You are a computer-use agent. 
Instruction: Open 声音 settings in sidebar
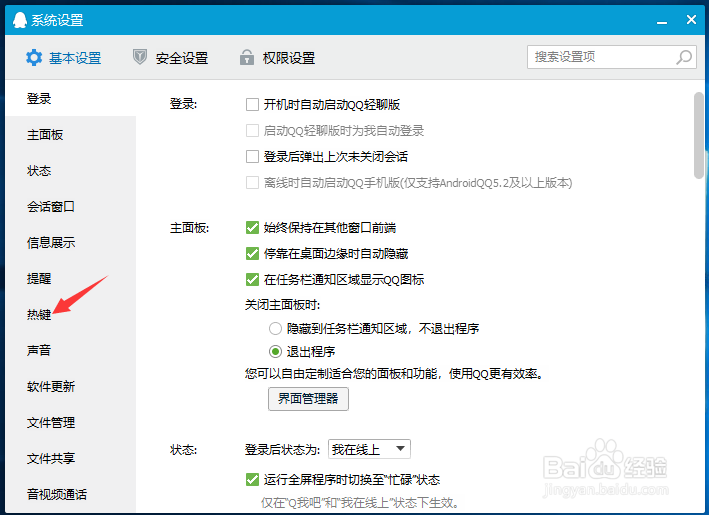tap(71, 350)
